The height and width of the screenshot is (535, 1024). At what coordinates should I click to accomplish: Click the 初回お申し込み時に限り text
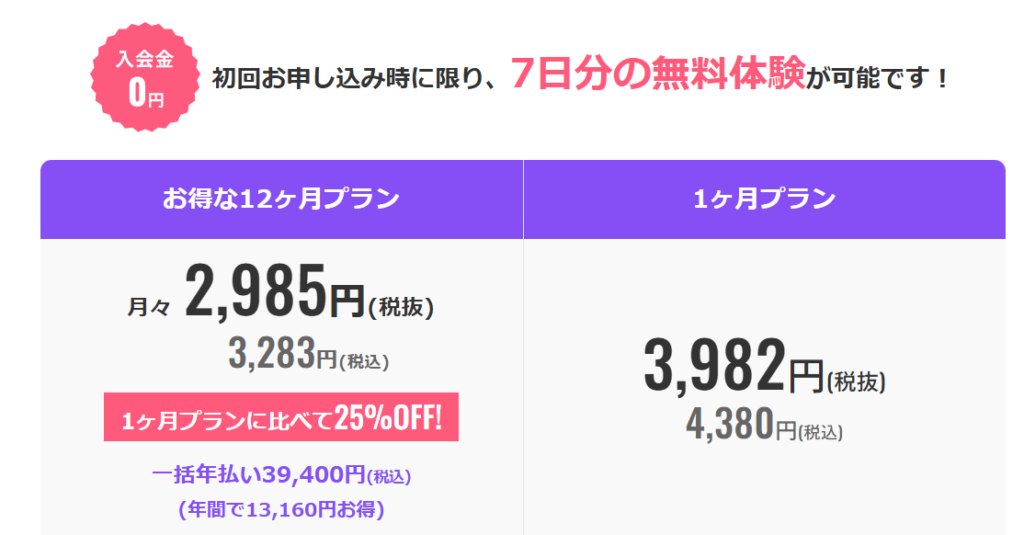click(x=352, y=80)
